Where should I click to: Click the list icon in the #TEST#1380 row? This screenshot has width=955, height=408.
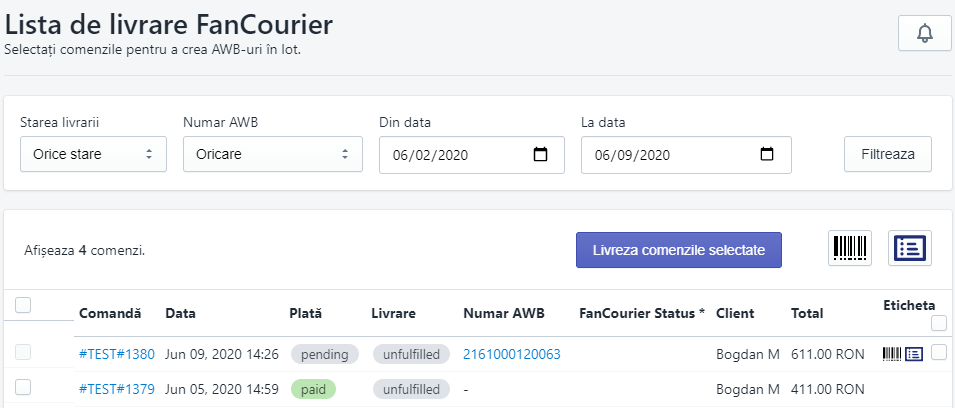(x=914, y=354)
